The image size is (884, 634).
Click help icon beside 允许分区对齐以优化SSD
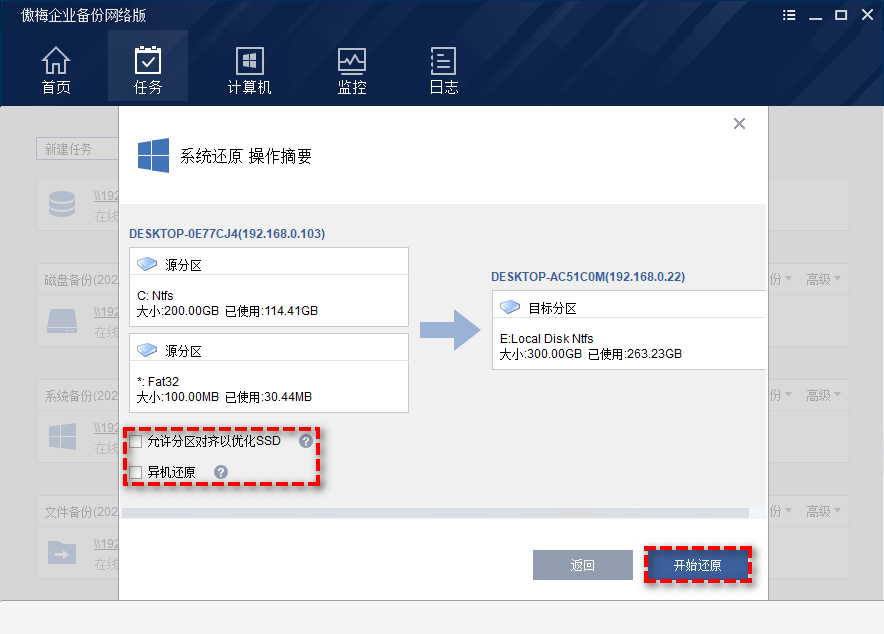(x=306, y=441)
